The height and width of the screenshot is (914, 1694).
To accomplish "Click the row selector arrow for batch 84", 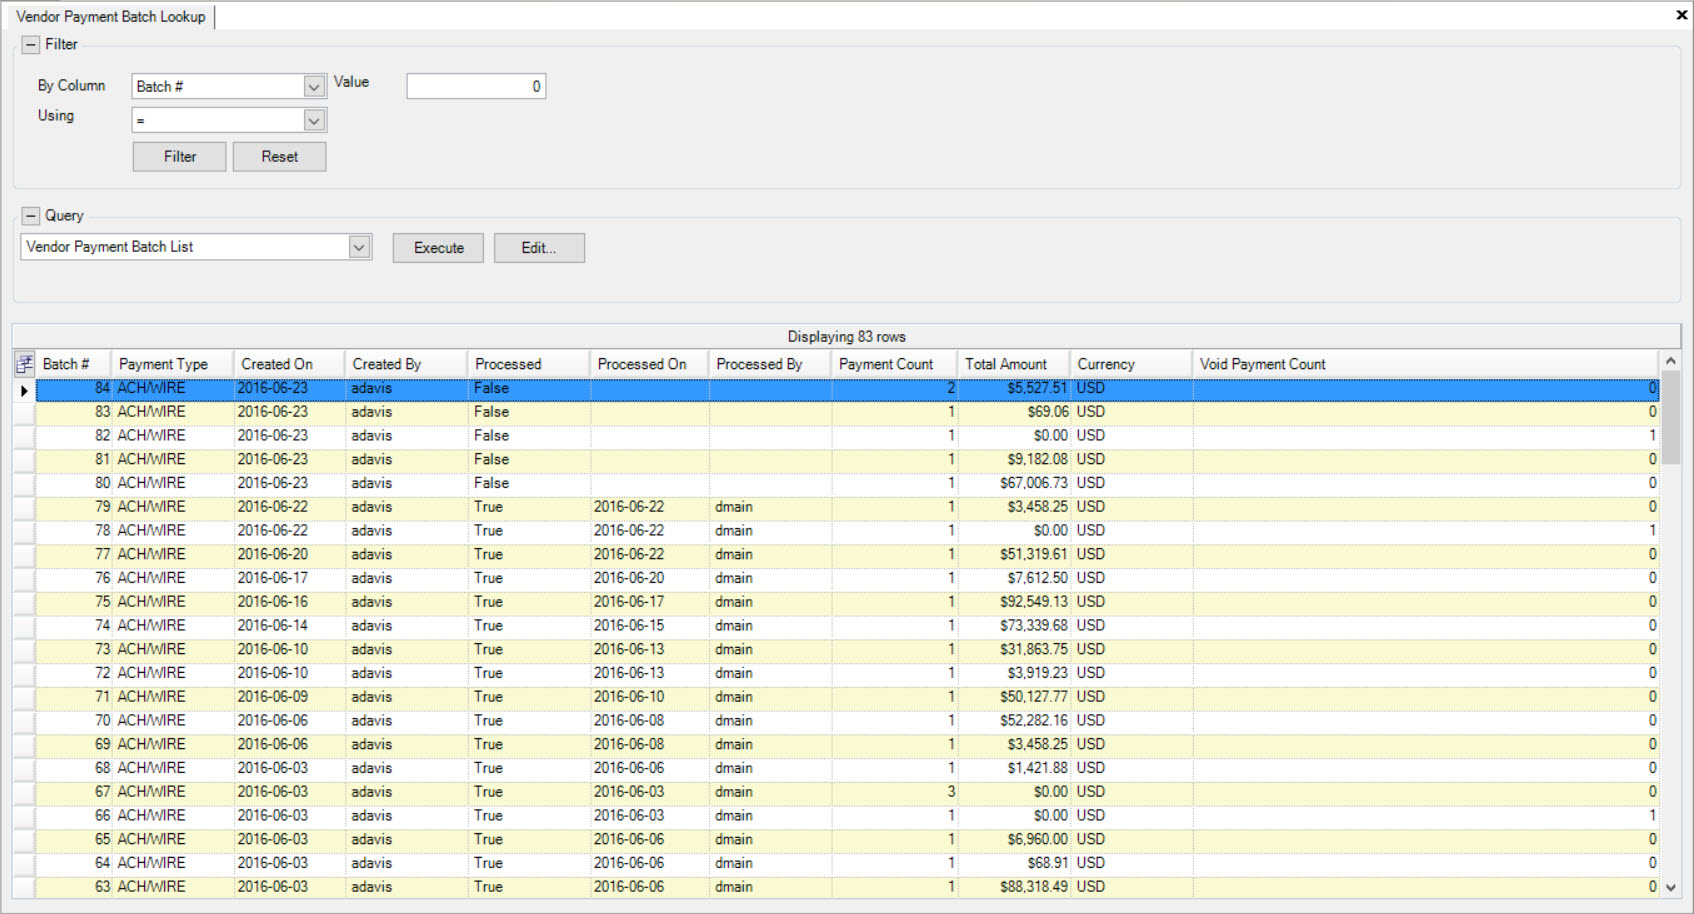I will click(23, 390).
